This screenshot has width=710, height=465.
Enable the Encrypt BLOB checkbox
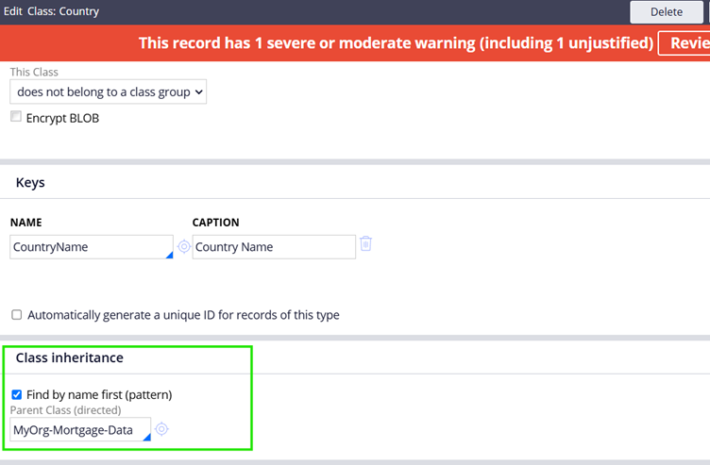[16, 118]
